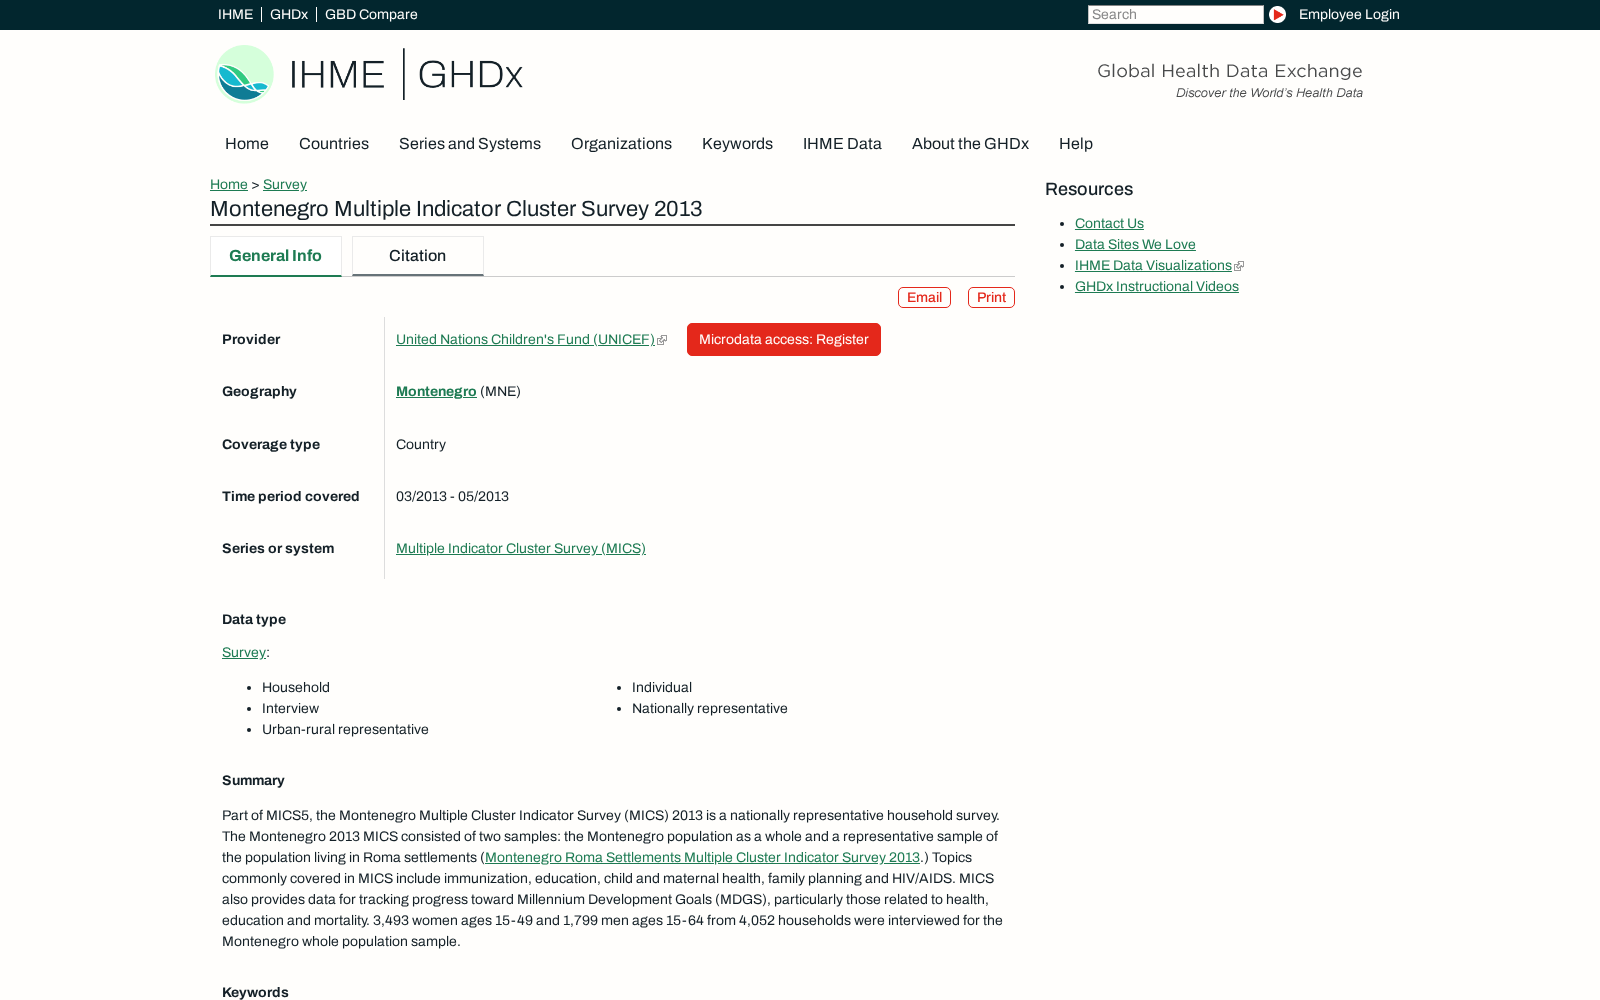Open Multiple Indicator Cluster Survey (MICS) link
Image resolution: width=1600 pixels, height=1000 pixels.
(521, 548)
